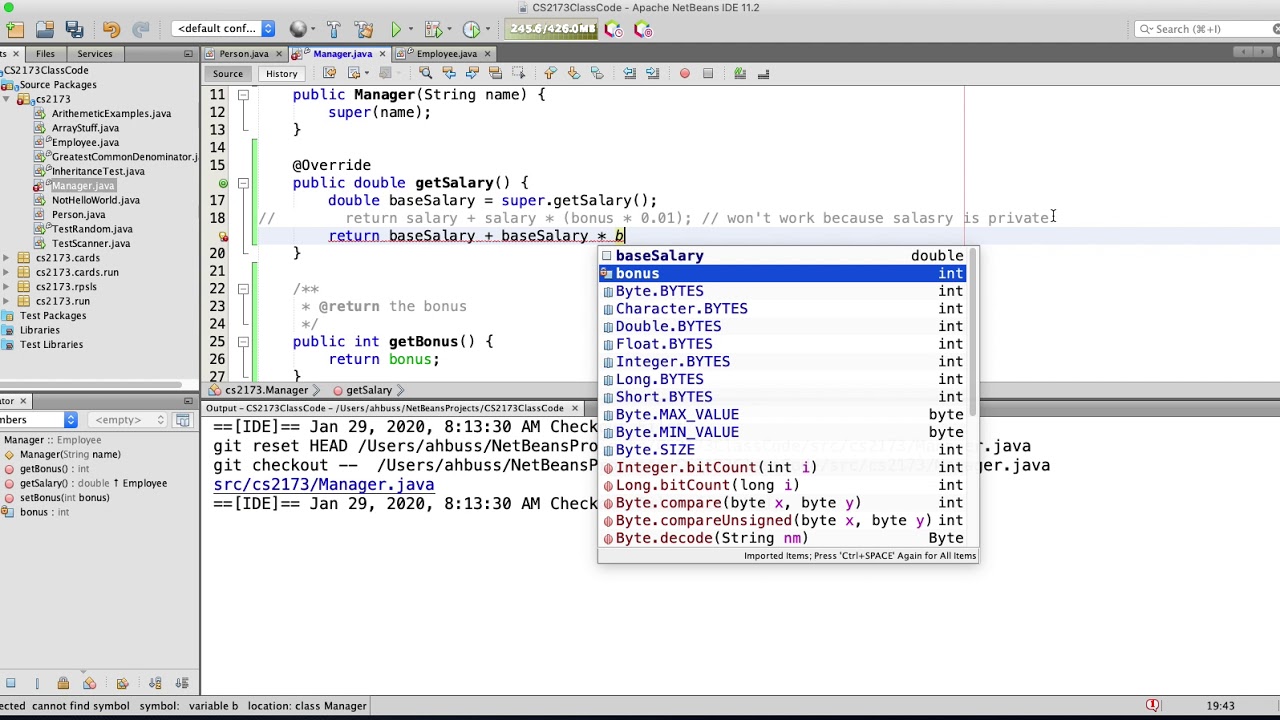Stop macro recording square icon
Viewport: 1280px width, 720px height.
point(707,73)
